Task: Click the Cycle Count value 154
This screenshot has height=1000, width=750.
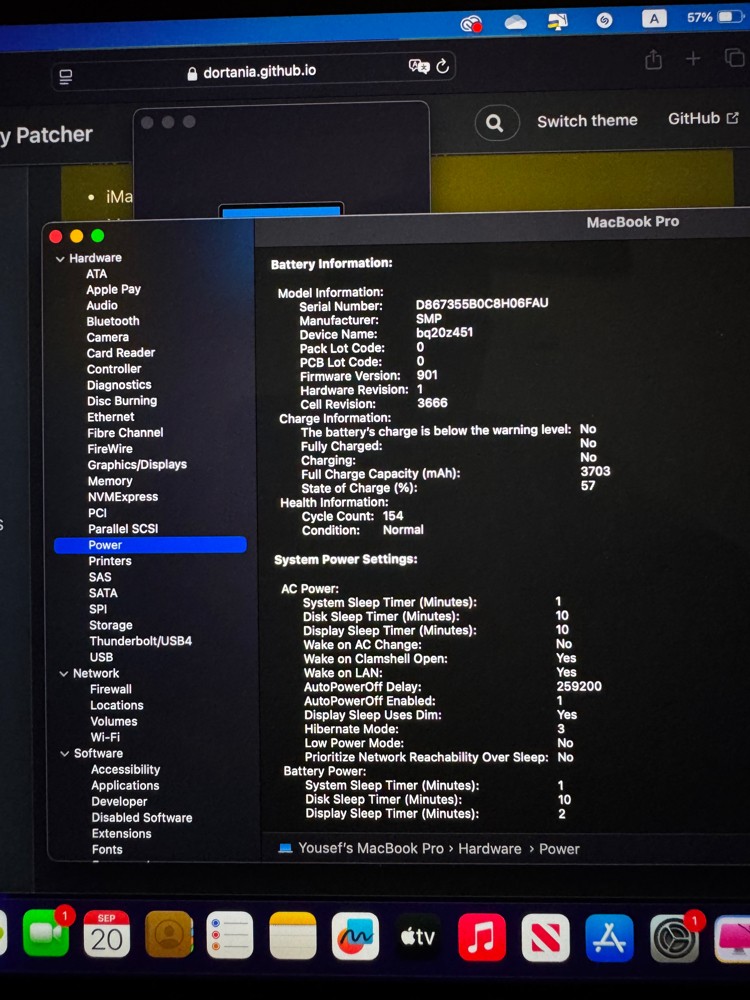Action: (393, 515)
